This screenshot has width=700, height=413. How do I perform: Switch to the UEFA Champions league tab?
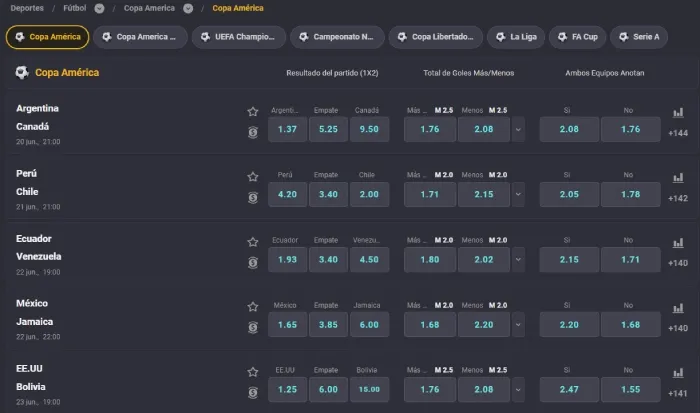click(x=239, y=37)
